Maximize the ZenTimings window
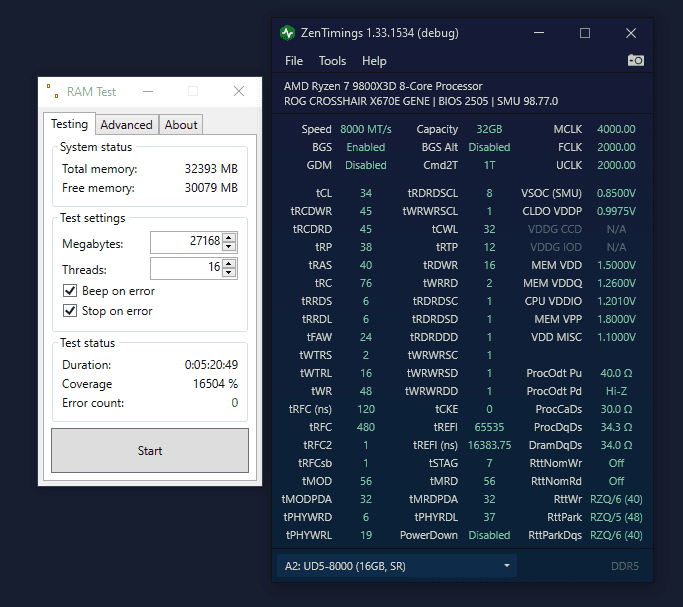 [x=585, y=33]
